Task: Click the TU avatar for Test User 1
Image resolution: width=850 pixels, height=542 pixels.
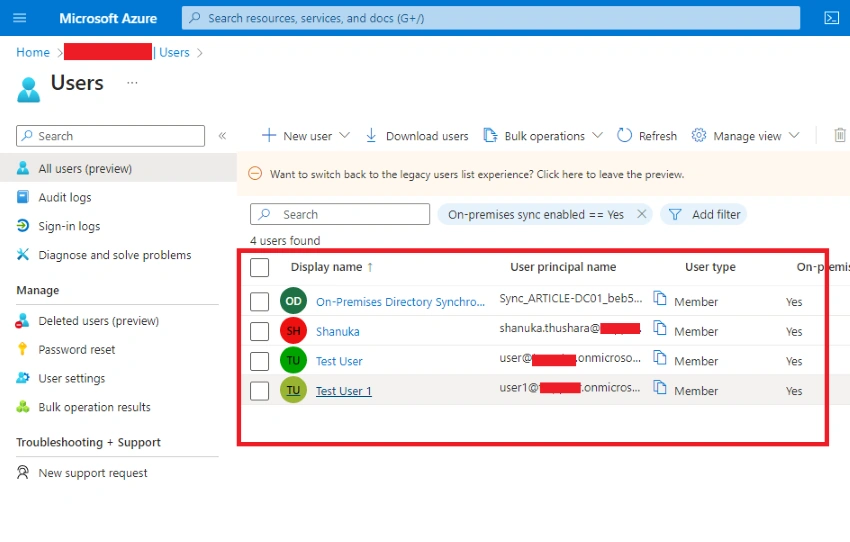Action: tap(293, 390)
